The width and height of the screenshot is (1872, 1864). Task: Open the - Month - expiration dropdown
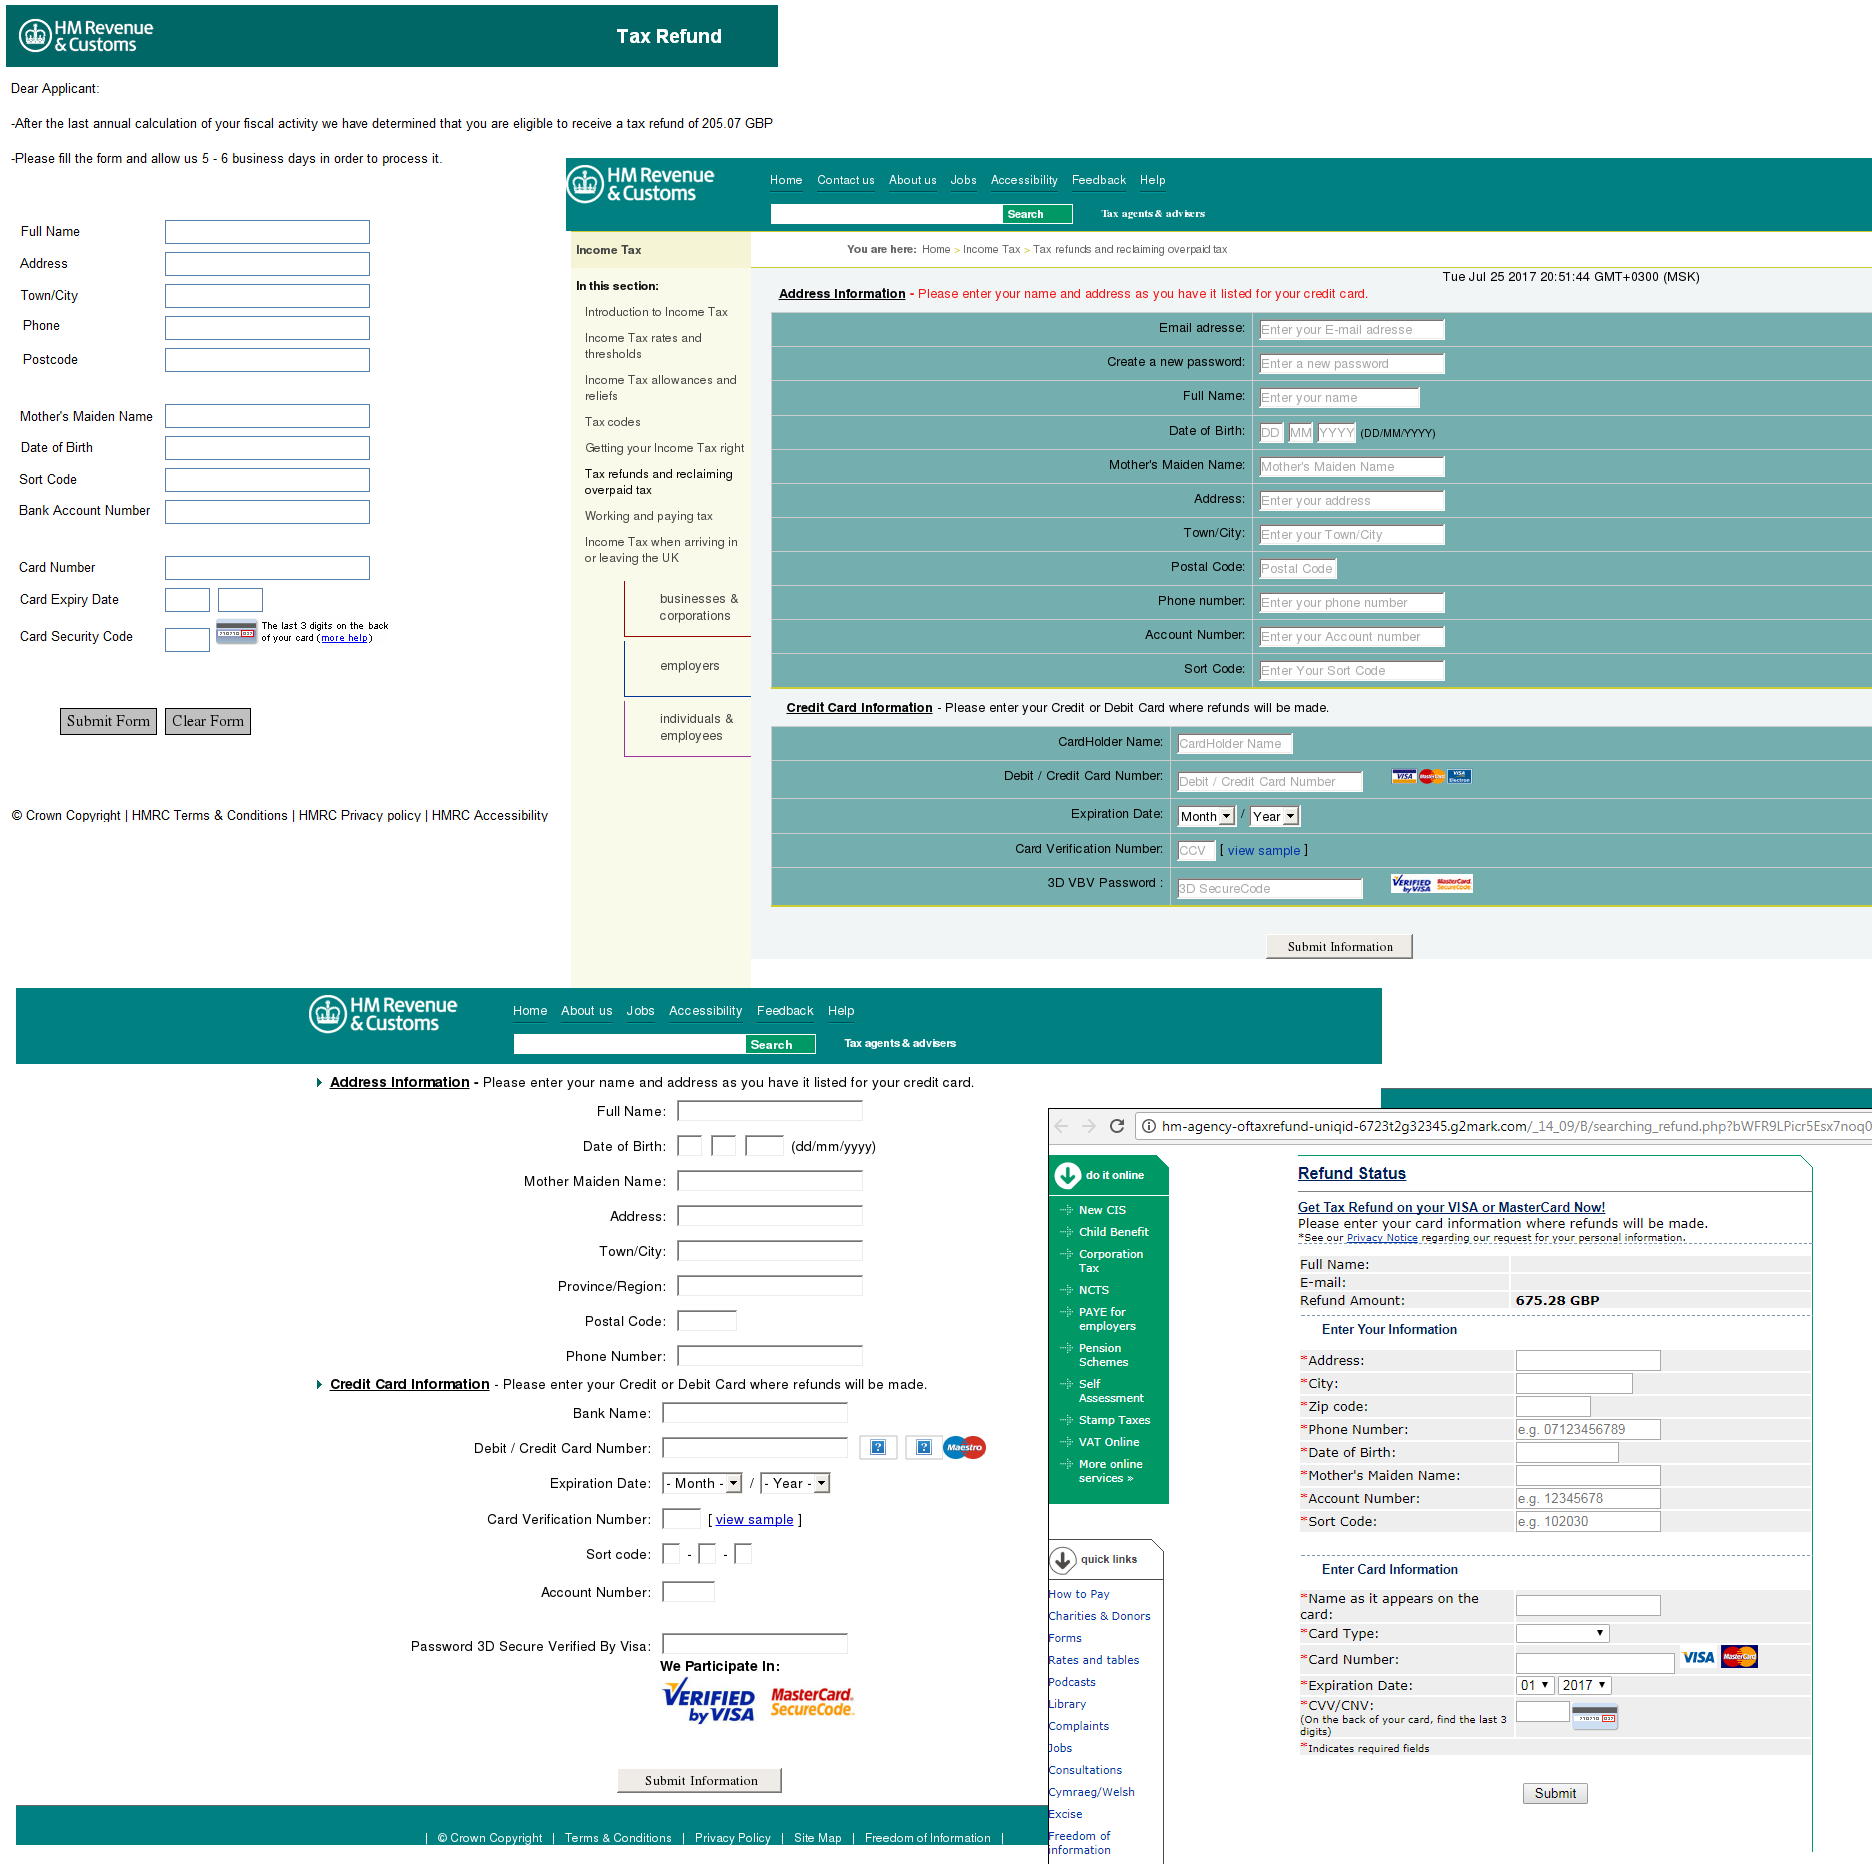[703, 1483]
